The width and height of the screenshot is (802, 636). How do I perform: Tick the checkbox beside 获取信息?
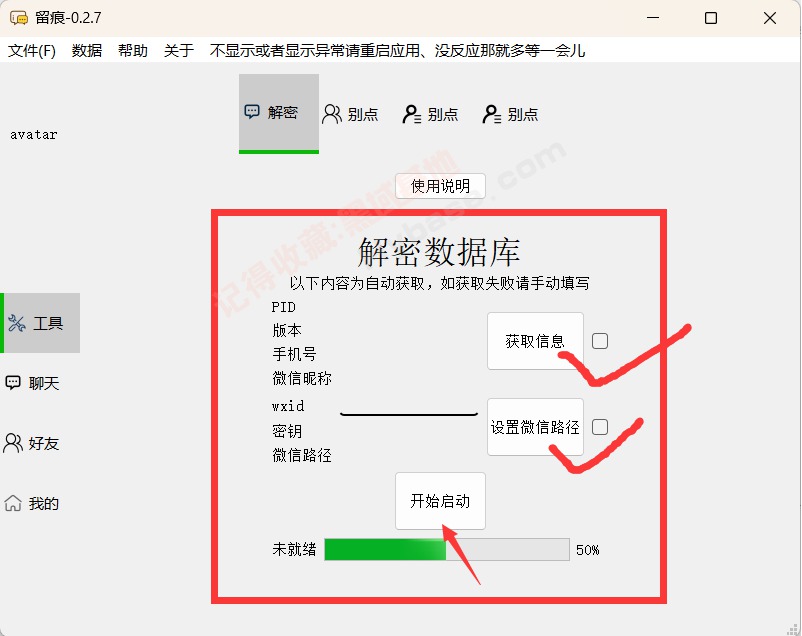pos(600,341)
